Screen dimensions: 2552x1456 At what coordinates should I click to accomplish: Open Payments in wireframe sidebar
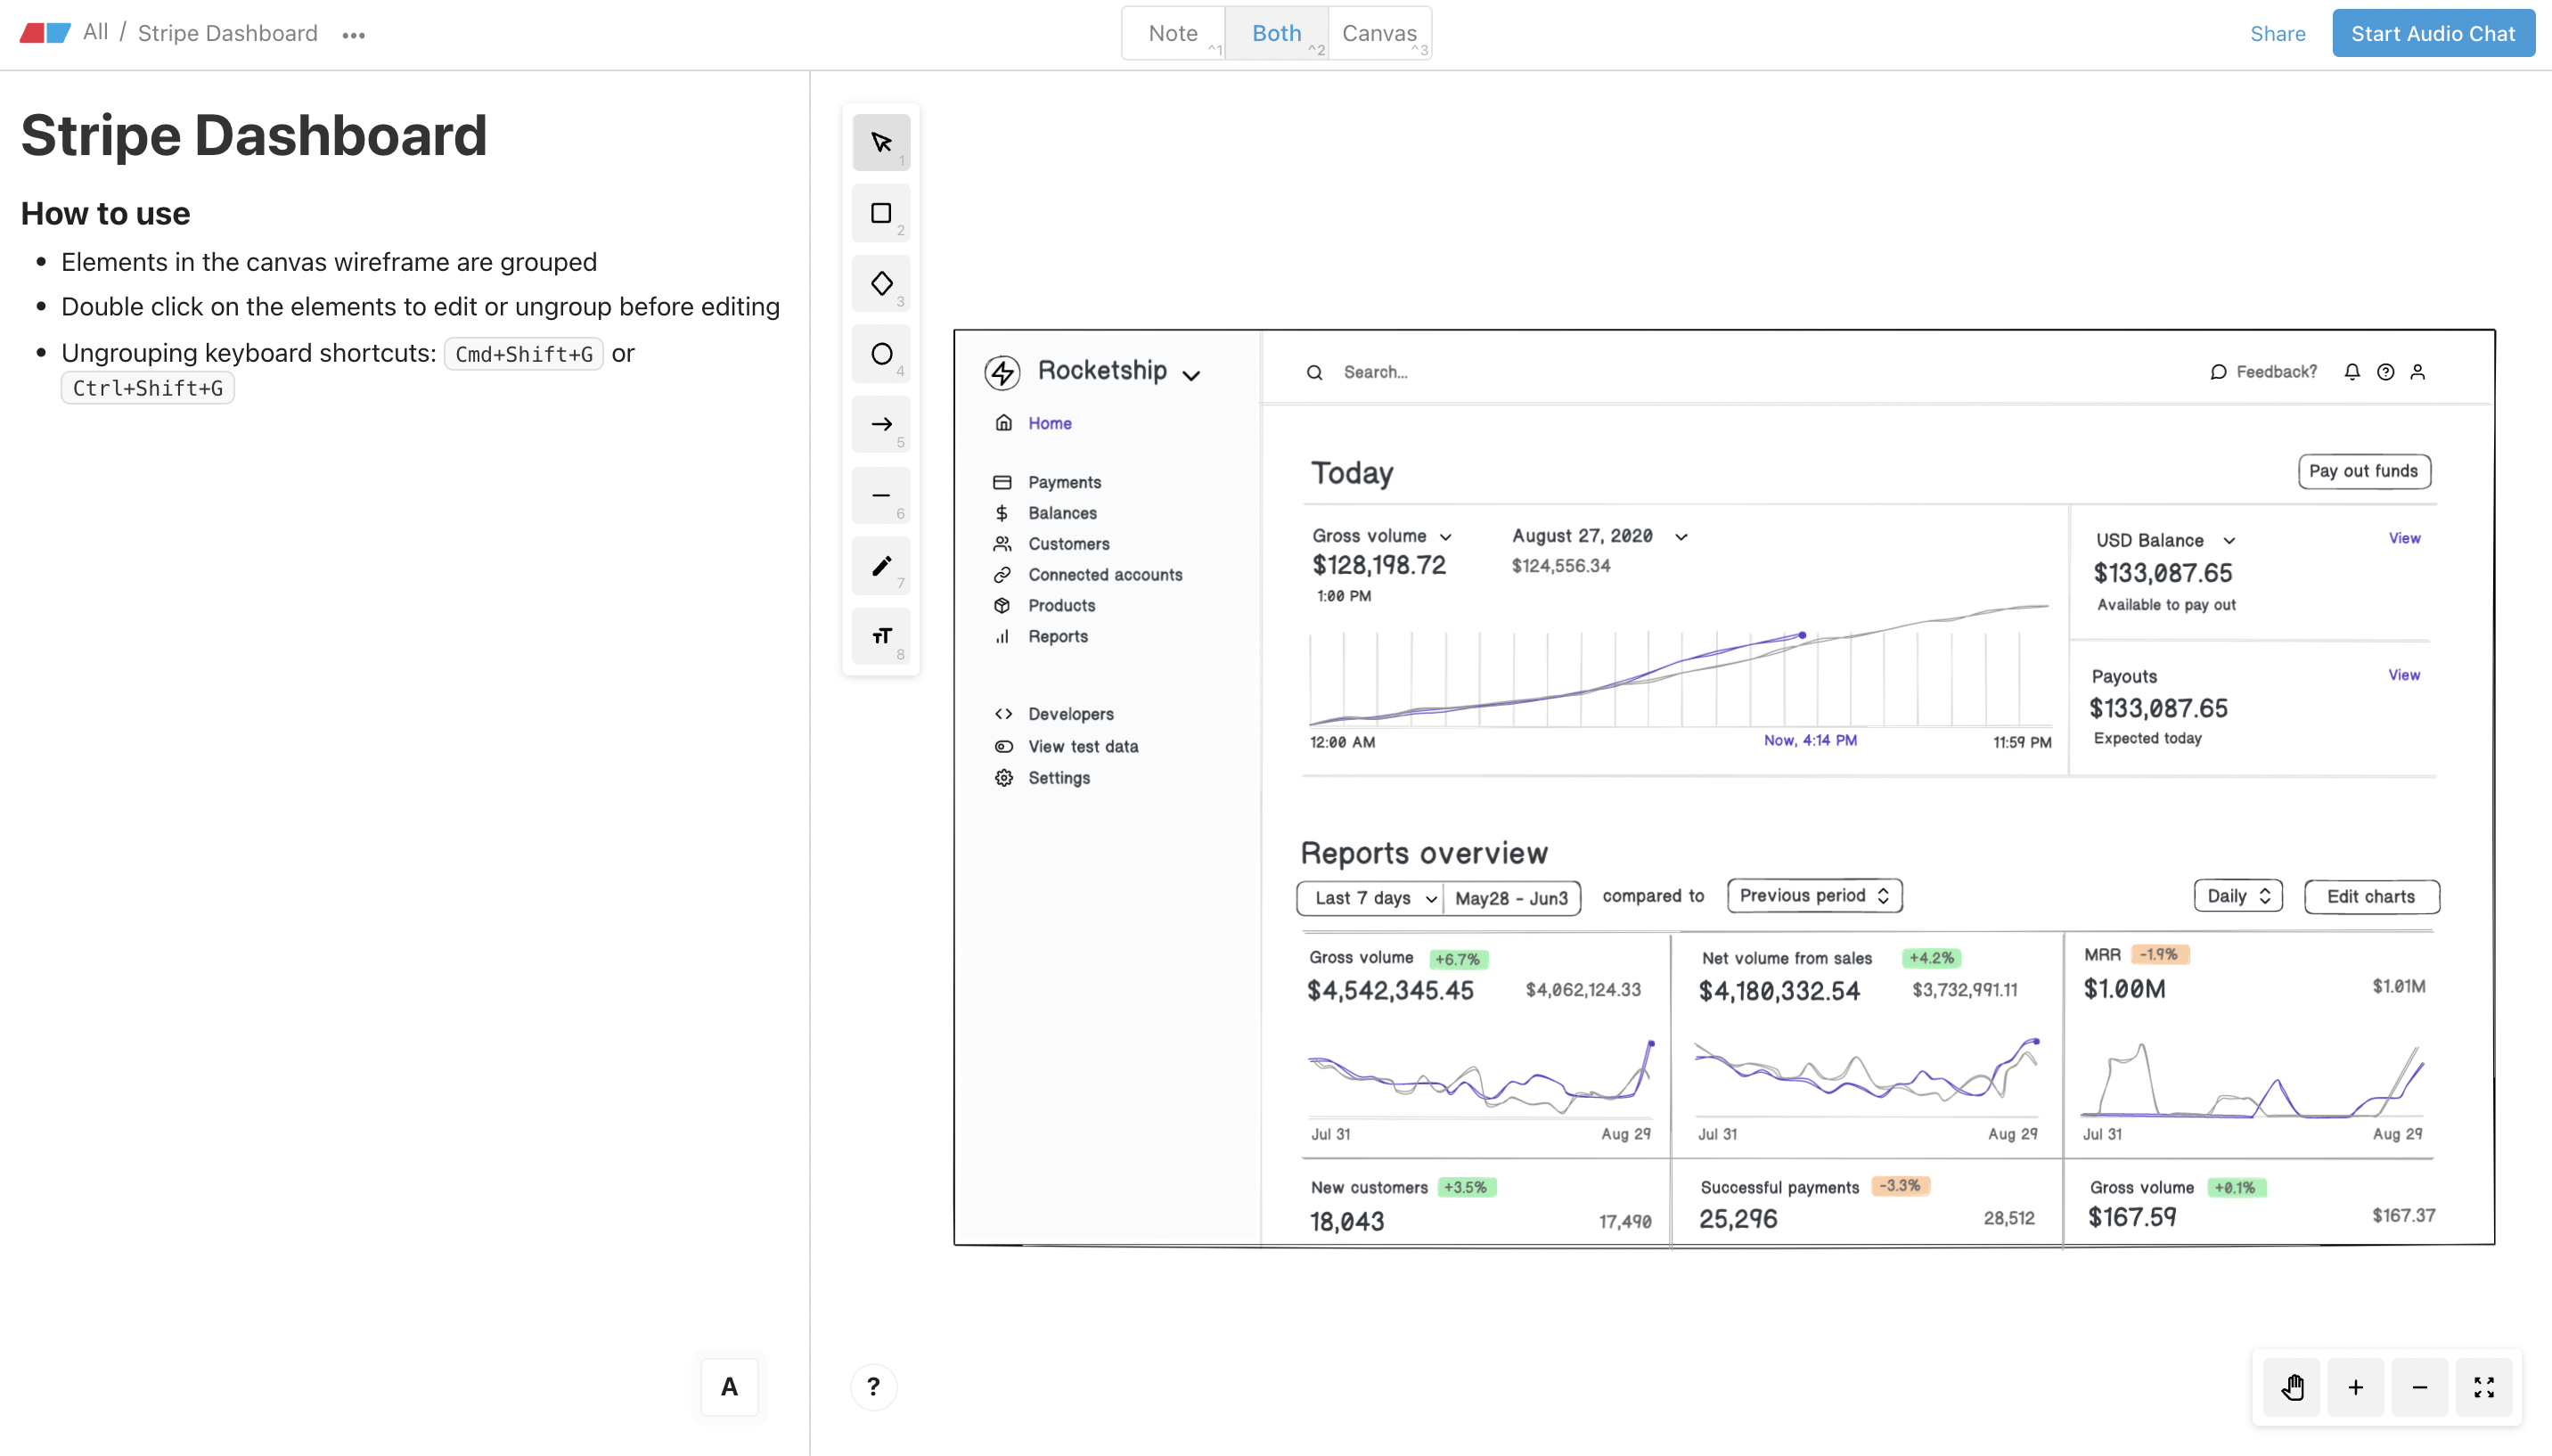(x=1065, y=482)
